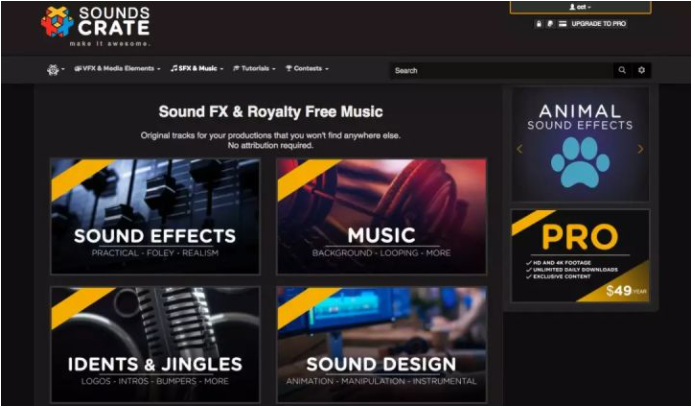Click the lock icon near upgrade
This screenshot has height=406, width=691.
539,24
